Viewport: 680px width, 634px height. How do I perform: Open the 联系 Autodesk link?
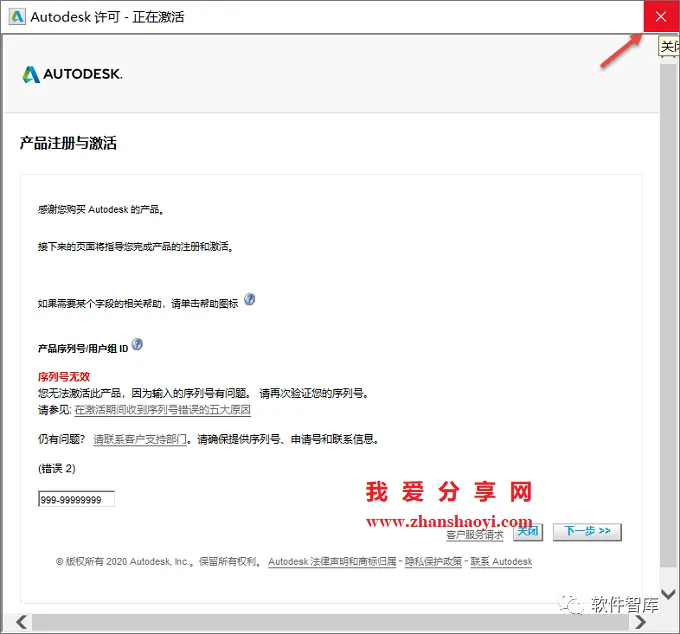[x=501, y=562]
